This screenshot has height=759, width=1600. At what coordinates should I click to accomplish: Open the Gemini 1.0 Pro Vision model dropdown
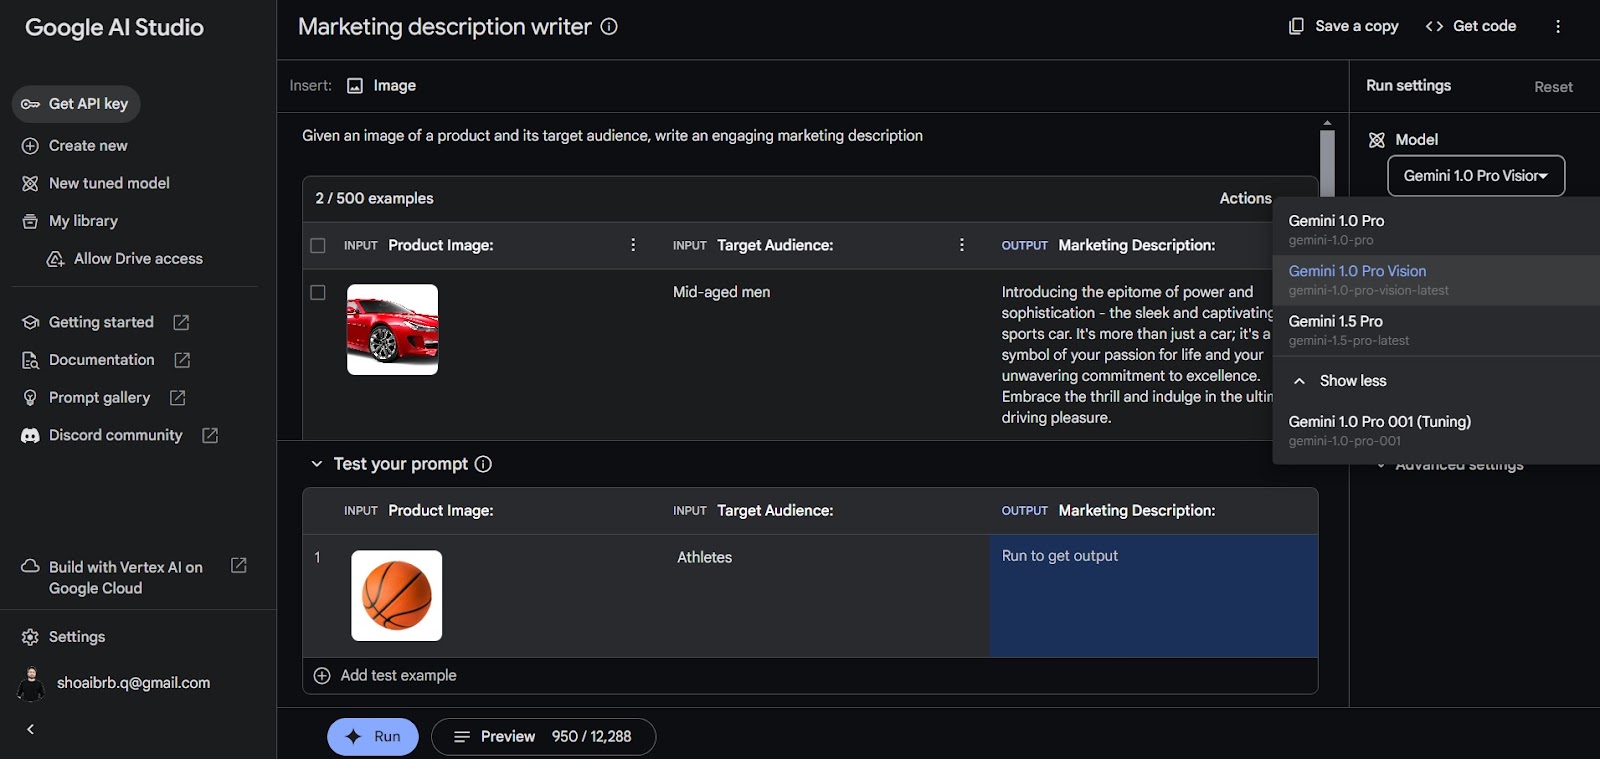[1476, 176]
